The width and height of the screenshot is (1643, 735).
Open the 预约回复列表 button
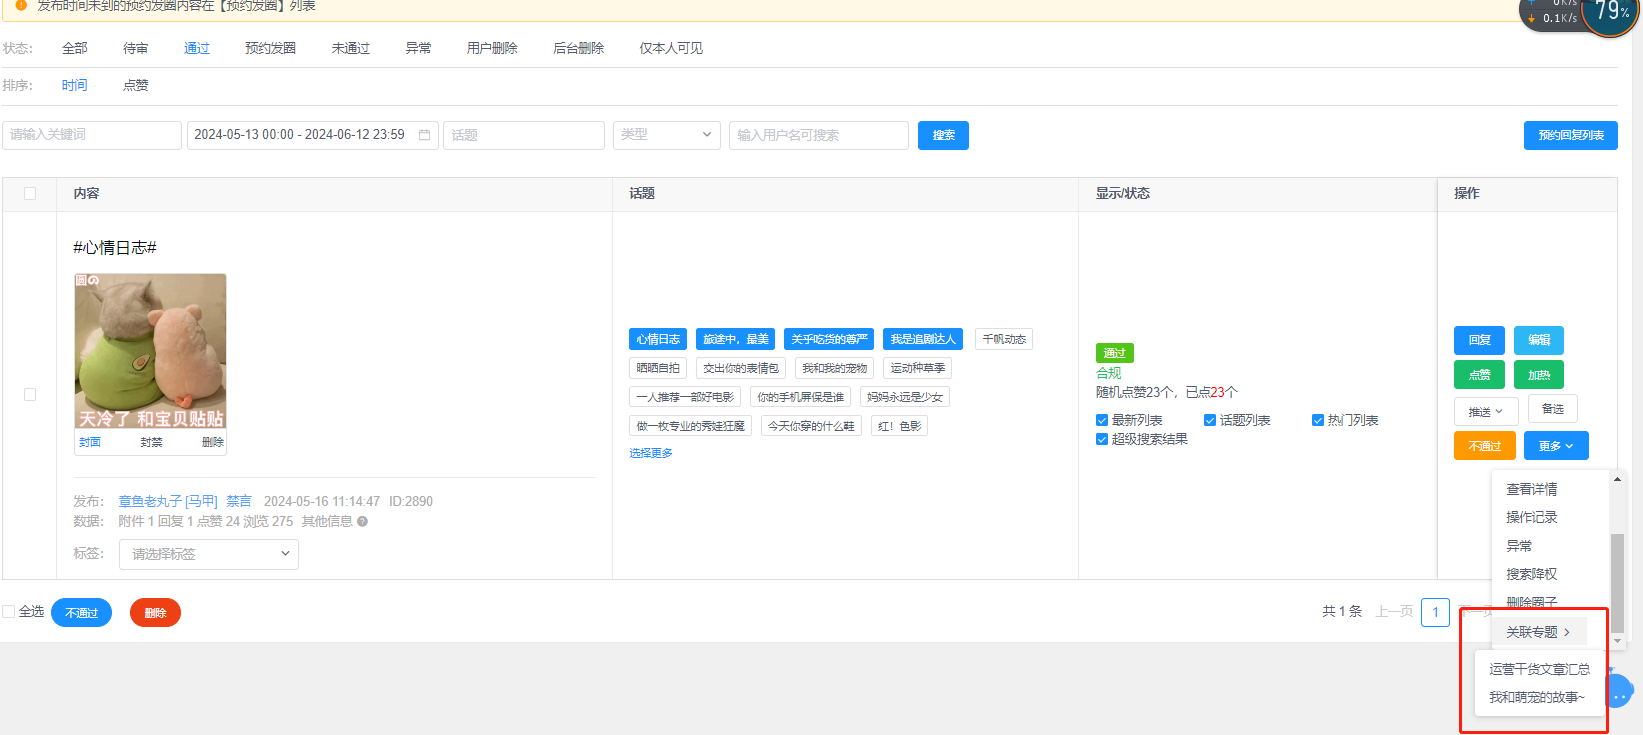pos(1571,135)
